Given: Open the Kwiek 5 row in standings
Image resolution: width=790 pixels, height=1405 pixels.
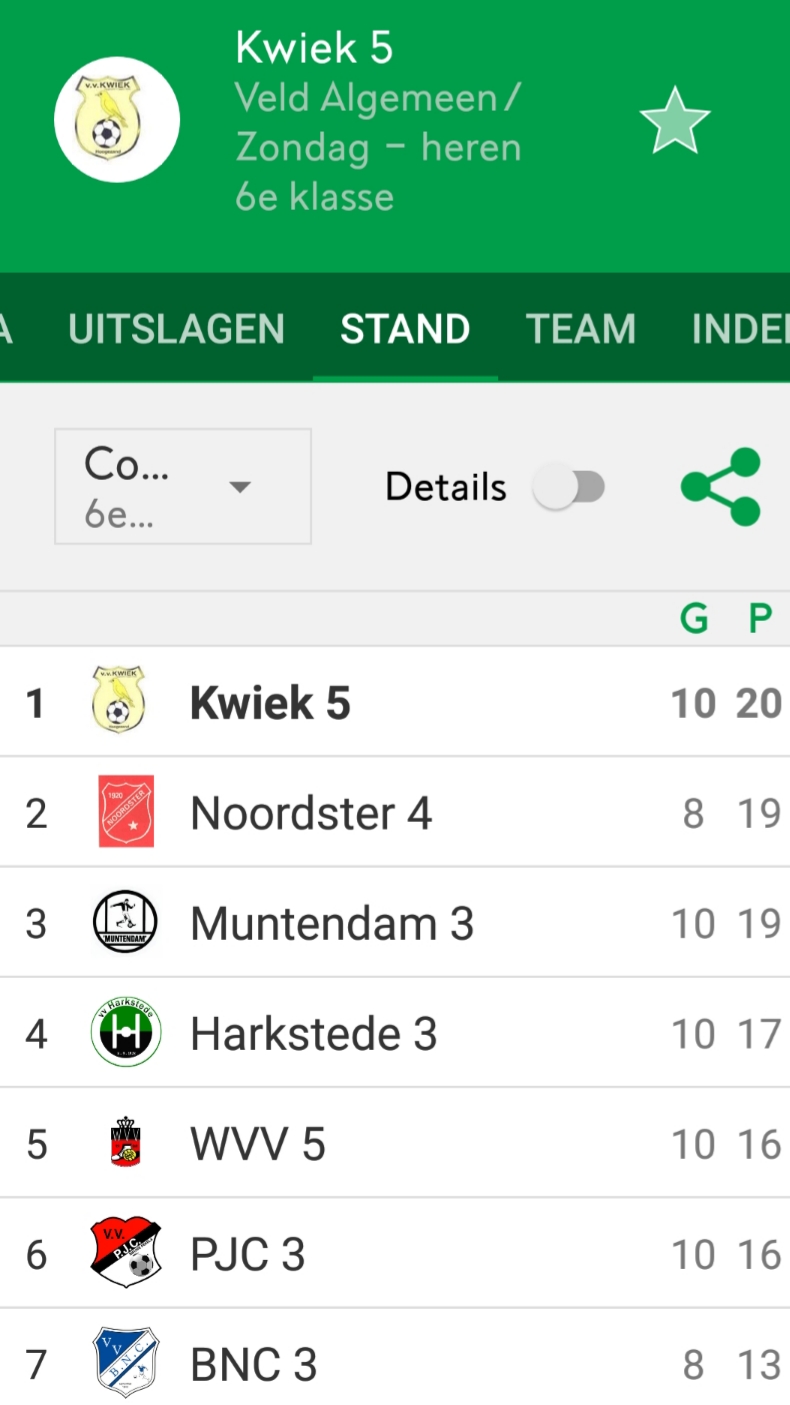Looking at the screenshot, I should click(395, 702).
